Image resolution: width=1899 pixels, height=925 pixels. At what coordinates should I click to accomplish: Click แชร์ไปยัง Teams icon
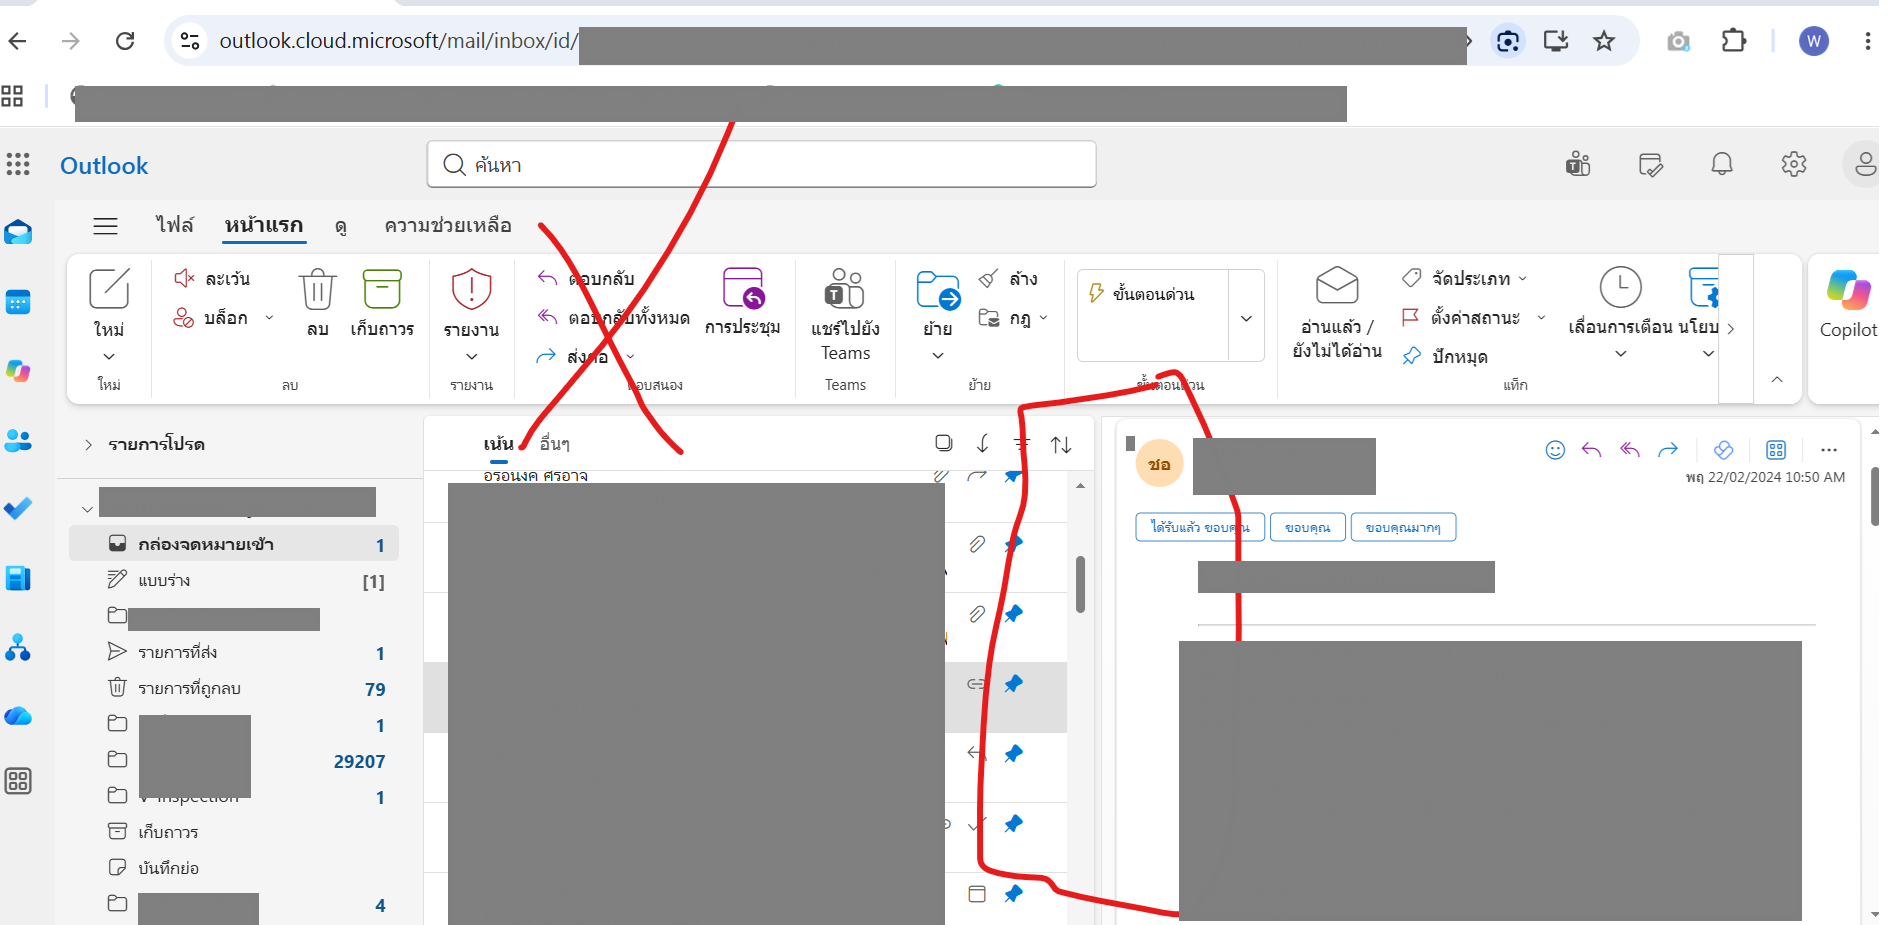(845, 288)
